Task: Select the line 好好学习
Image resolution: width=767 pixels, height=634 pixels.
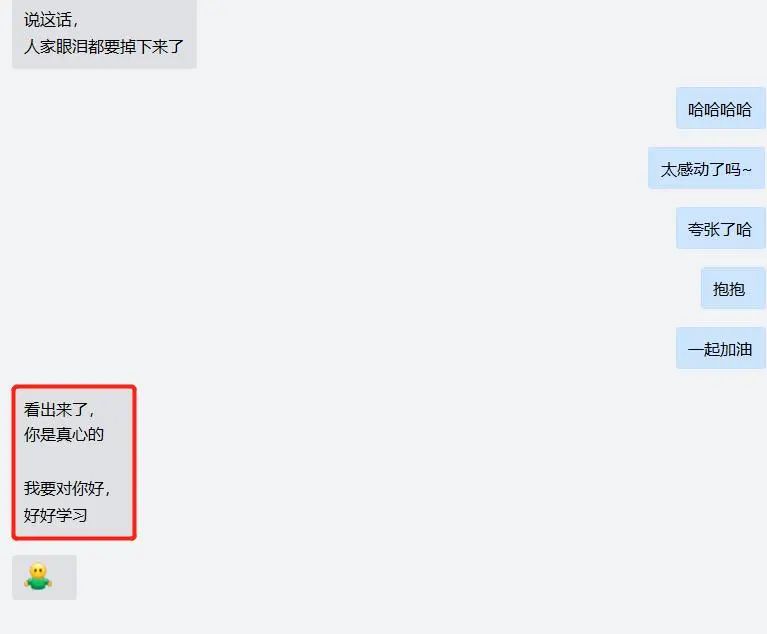Action: [x=56, y=515]
